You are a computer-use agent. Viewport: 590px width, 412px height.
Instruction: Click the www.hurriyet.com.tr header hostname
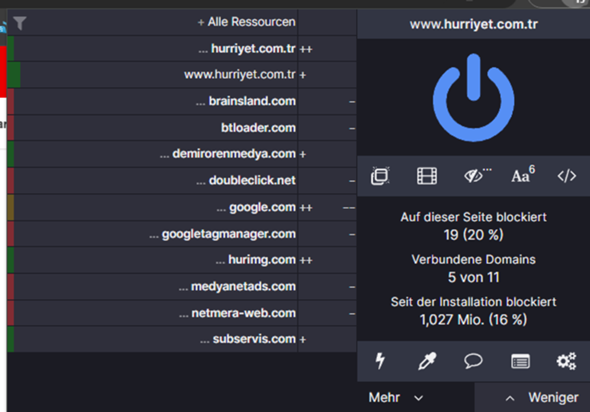[x=473, y=24]
